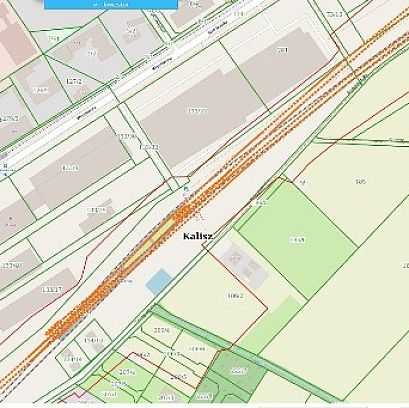The image size is (409, 408).
Task: Click the chevron in the blue header bar
Action: [96, 4]
